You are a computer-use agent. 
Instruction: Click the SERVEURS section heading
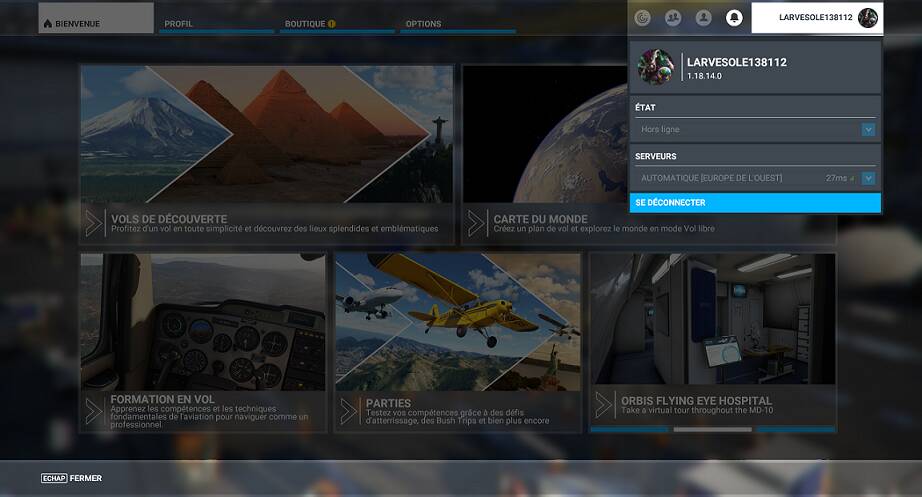click(x=656, y=156)
